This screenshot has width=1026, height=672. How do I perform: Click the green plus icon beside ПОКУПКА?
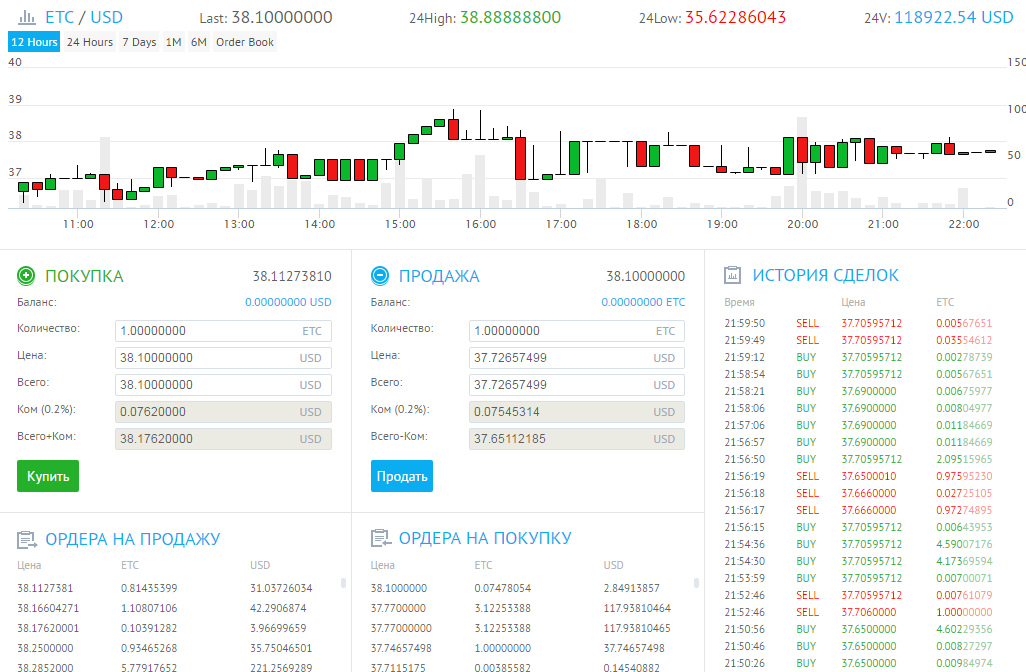(x=27, y=276)
